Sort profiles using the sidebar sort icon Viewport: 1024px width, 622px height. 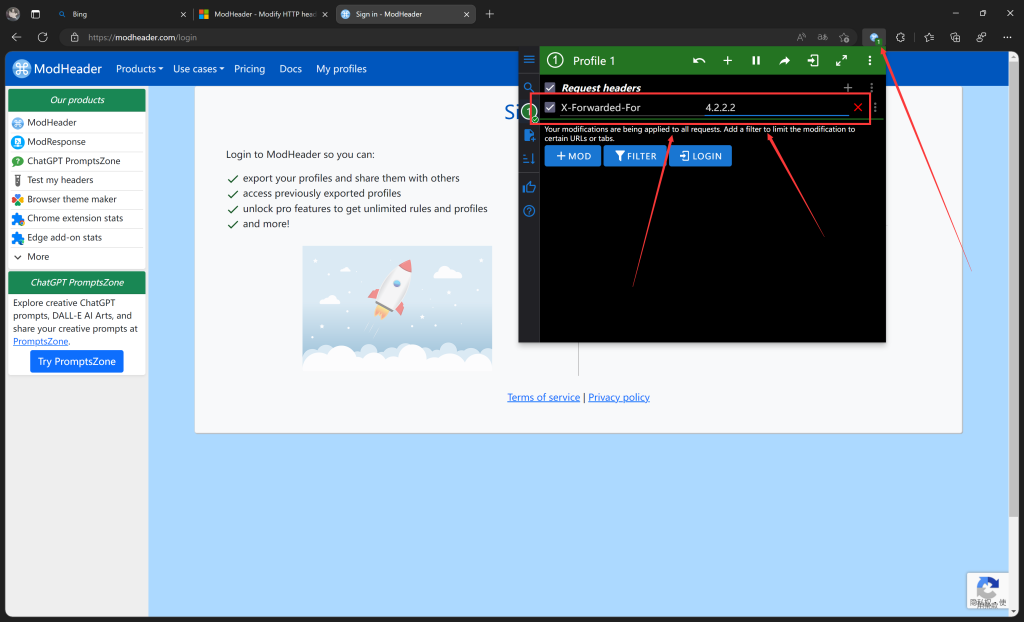coord(529,159)
